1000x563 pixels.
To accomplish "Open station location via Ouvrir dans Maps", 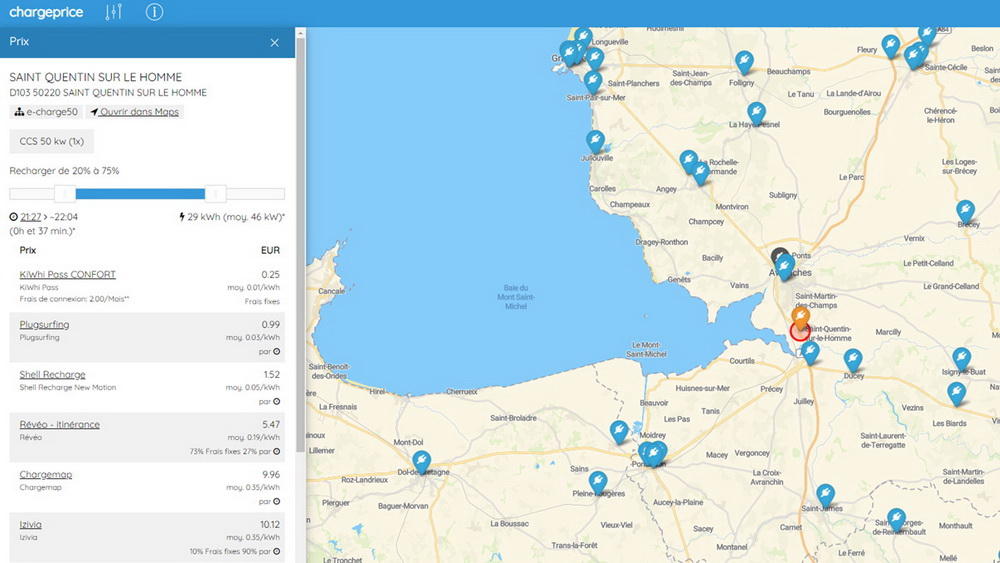I will (x=135, y=112).
